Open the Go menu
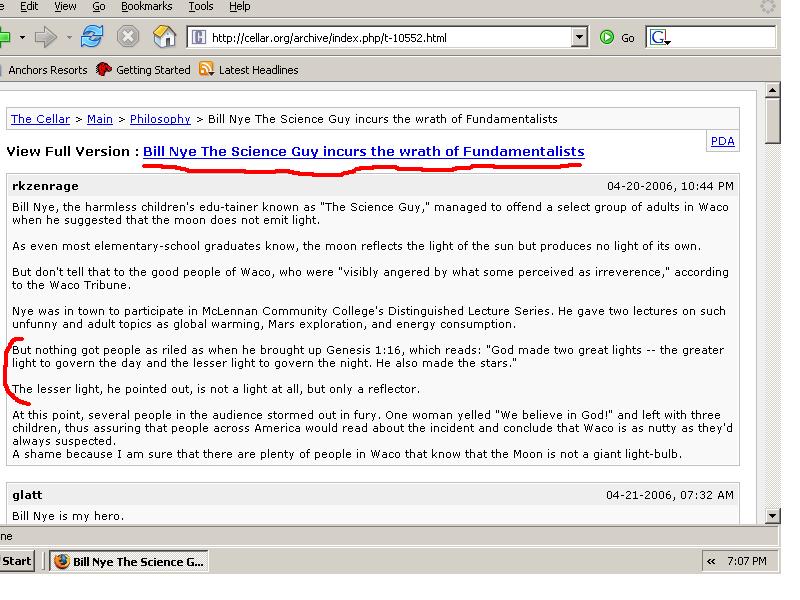Viewport: 800px width, 600px height. [99, 7]
